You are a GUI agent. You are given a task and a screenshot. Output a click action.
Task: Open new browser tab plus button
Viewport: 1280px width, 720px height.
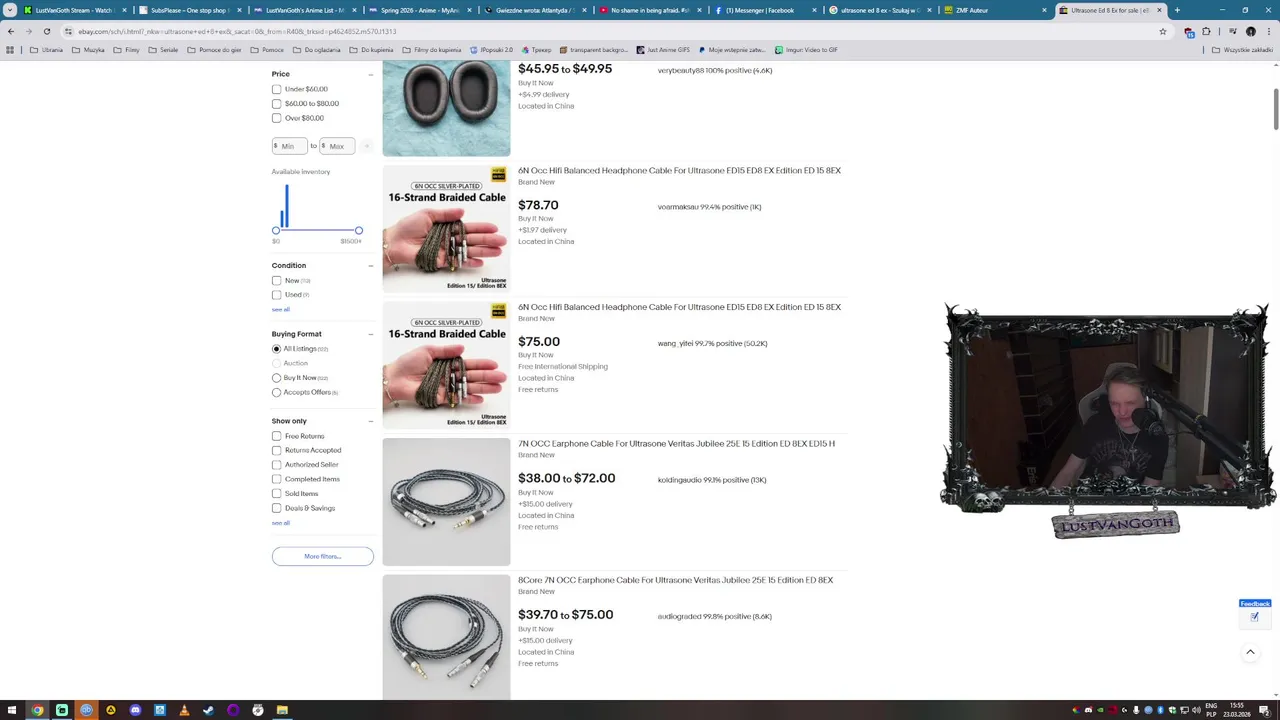1177,10
